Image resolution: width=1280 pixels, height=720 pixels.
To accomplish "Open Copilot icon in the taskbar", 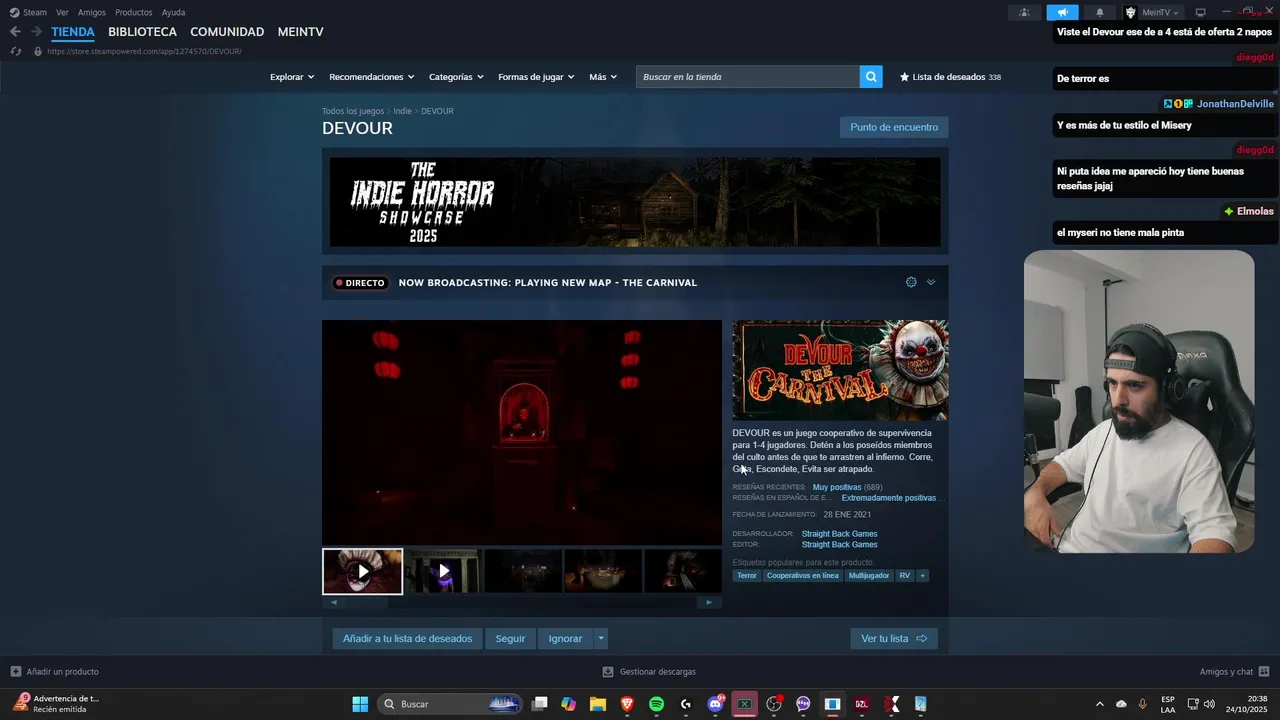I will [x=569, y=704].
